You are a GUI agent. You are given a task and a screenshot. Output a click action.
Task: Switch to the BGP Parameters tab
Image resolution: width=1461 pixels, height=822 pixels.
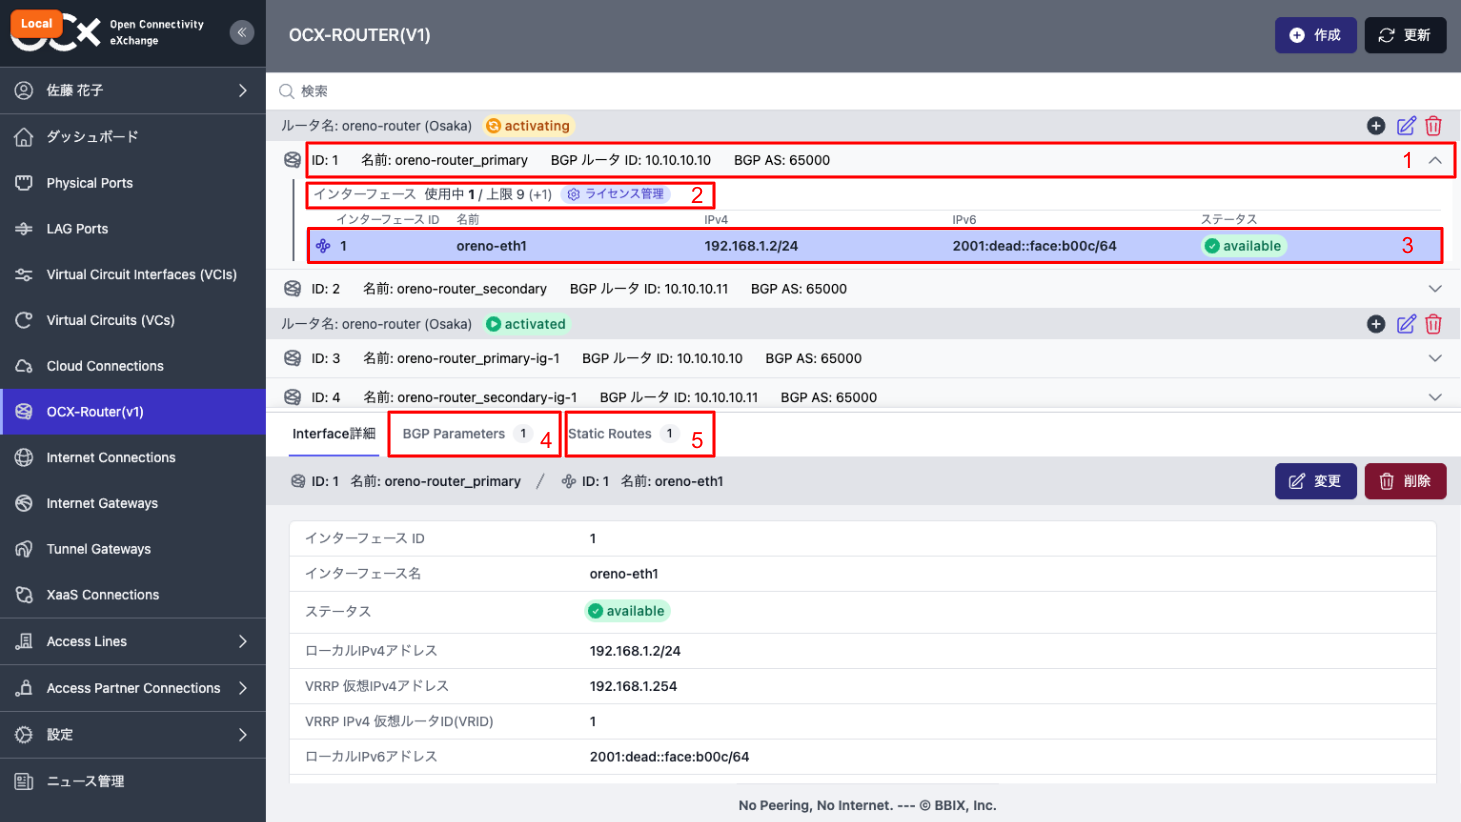coord(466,434)
